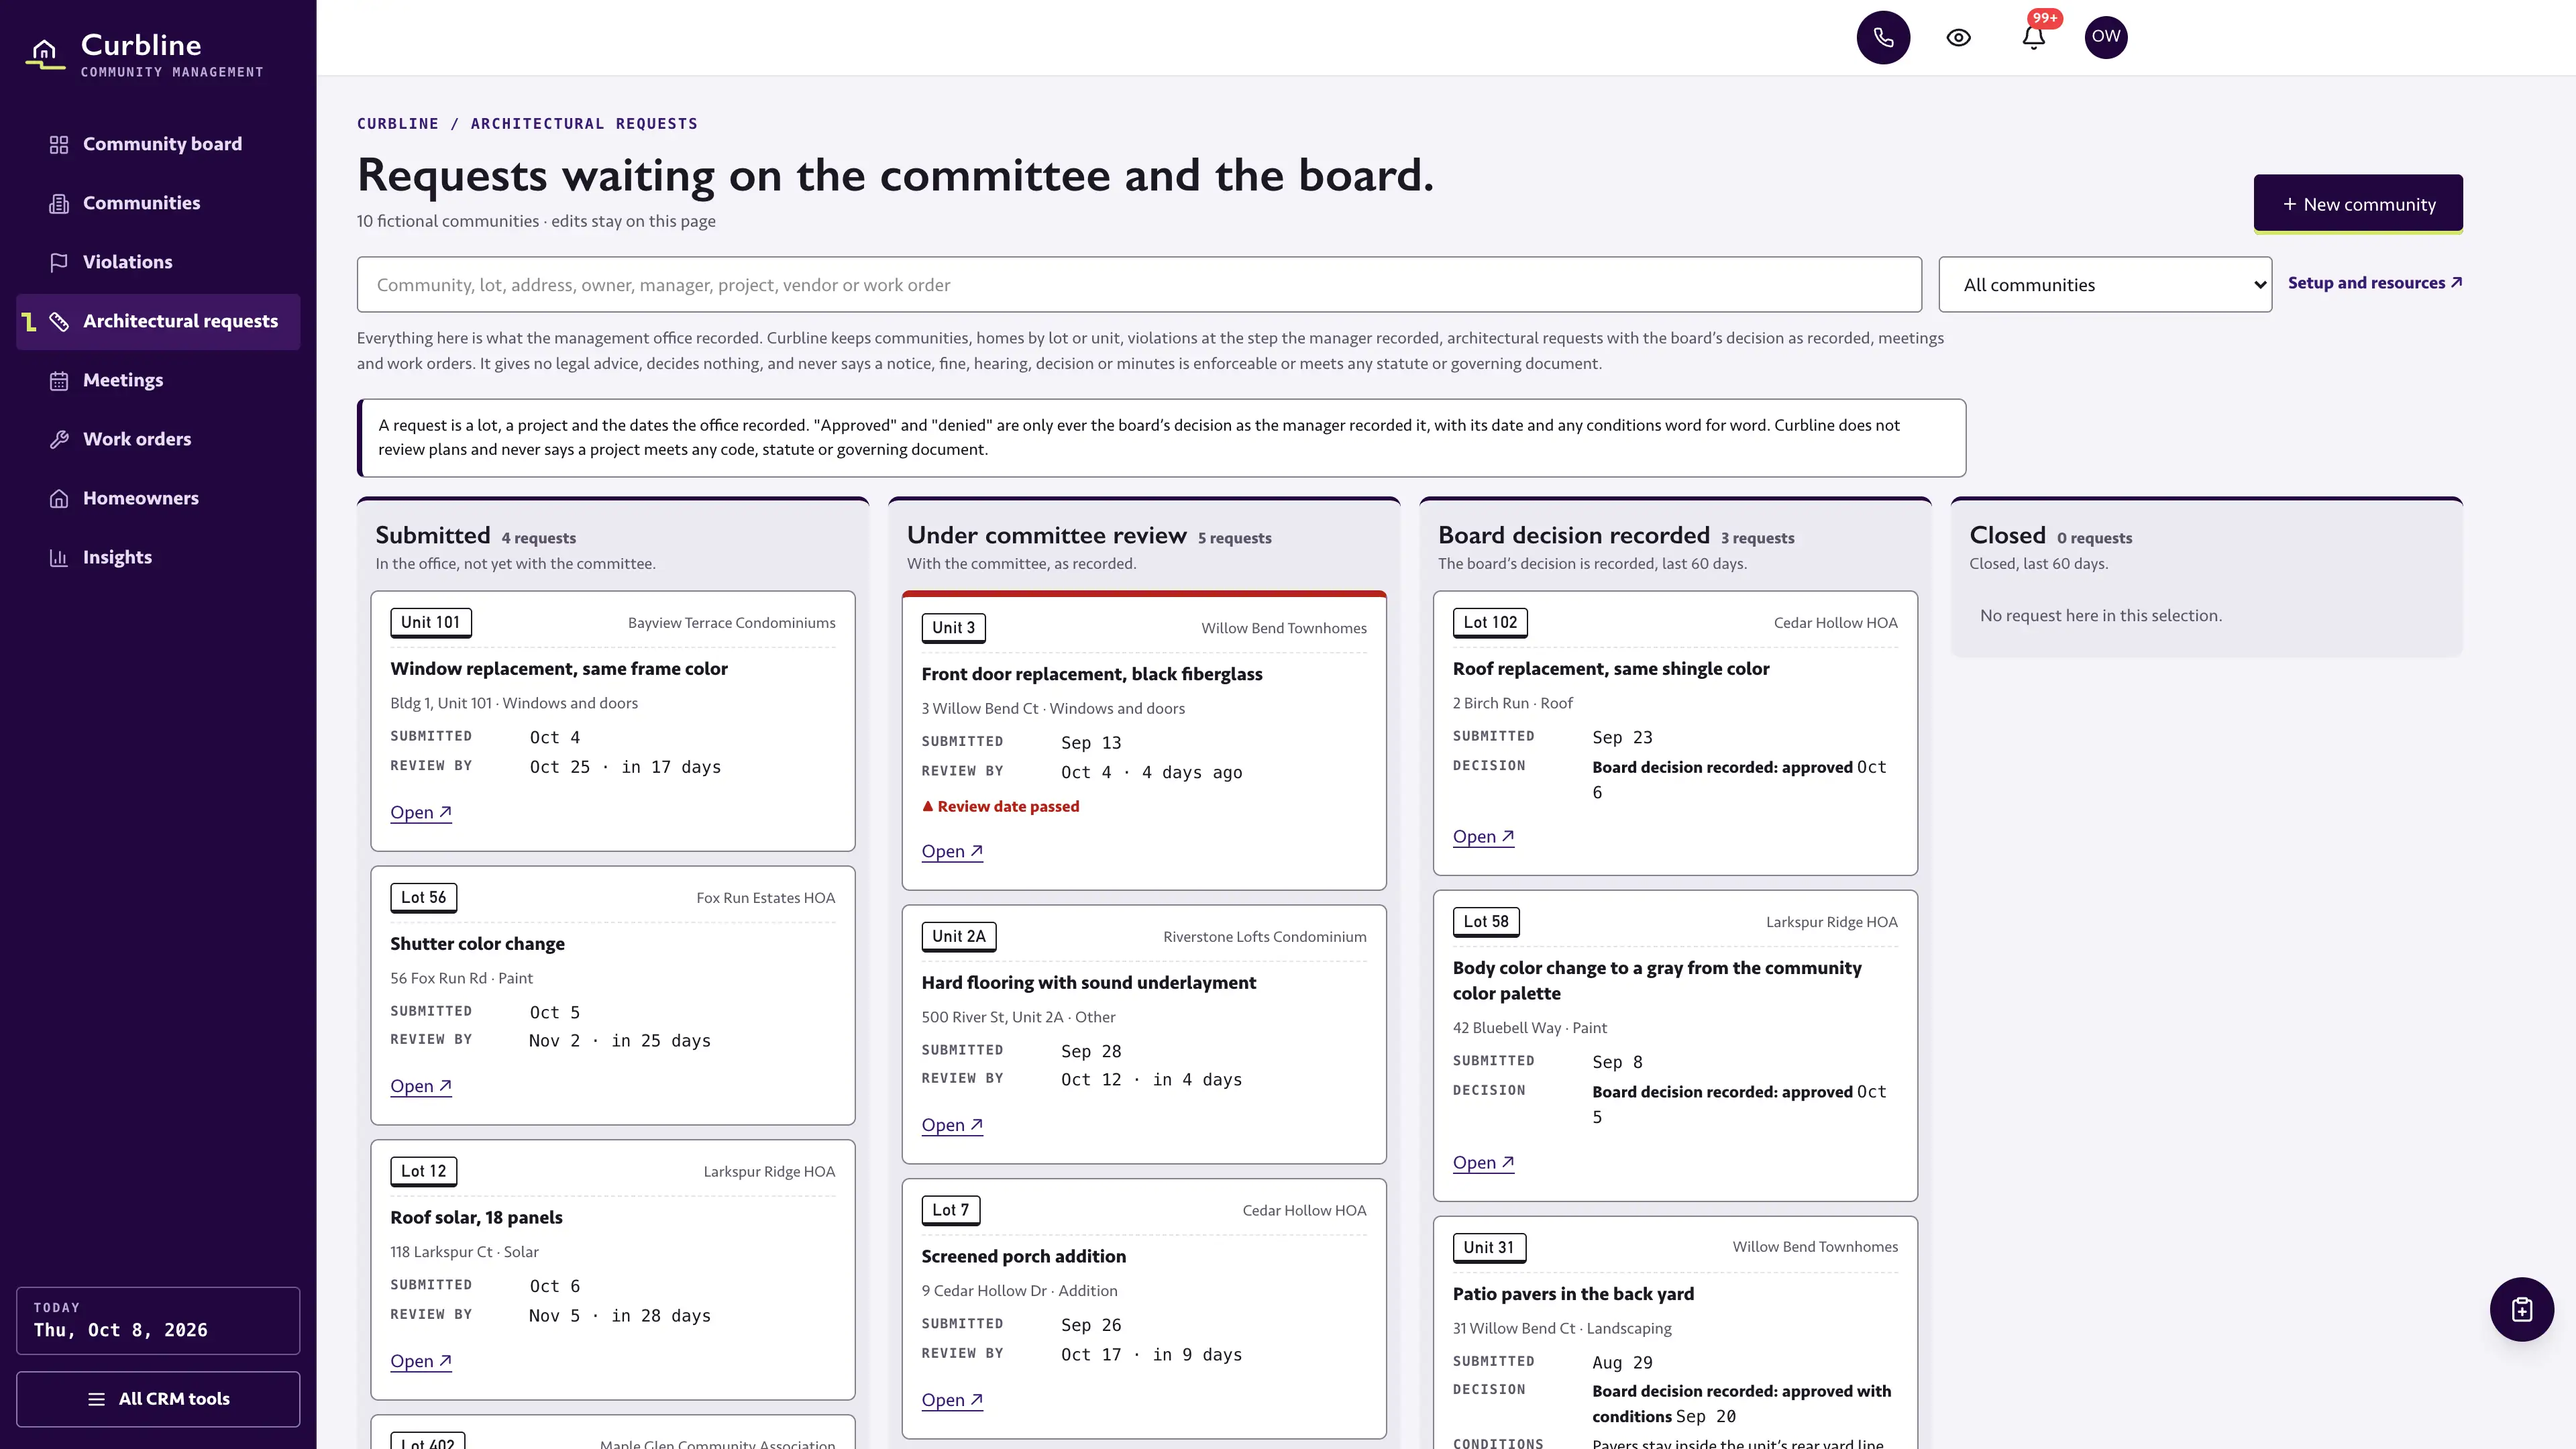The height and width of the screenshot is (1449, 2576).
Task: Open notifications bell with 99+ badge
Action: (x=2034, y=37)
